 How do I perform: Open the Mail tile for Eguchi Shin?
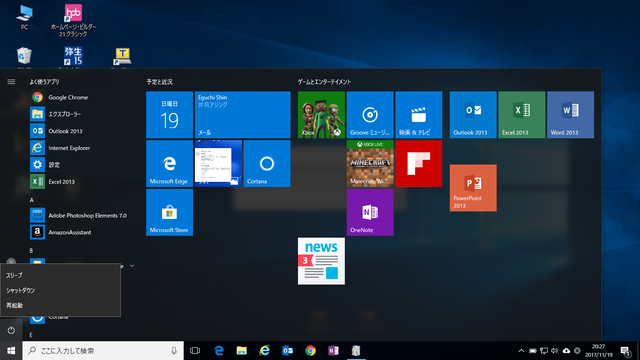click(x=242, y=115)
